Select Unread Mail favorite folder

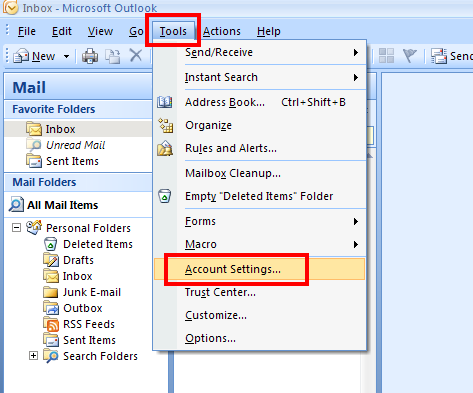[x=75, y=145]
